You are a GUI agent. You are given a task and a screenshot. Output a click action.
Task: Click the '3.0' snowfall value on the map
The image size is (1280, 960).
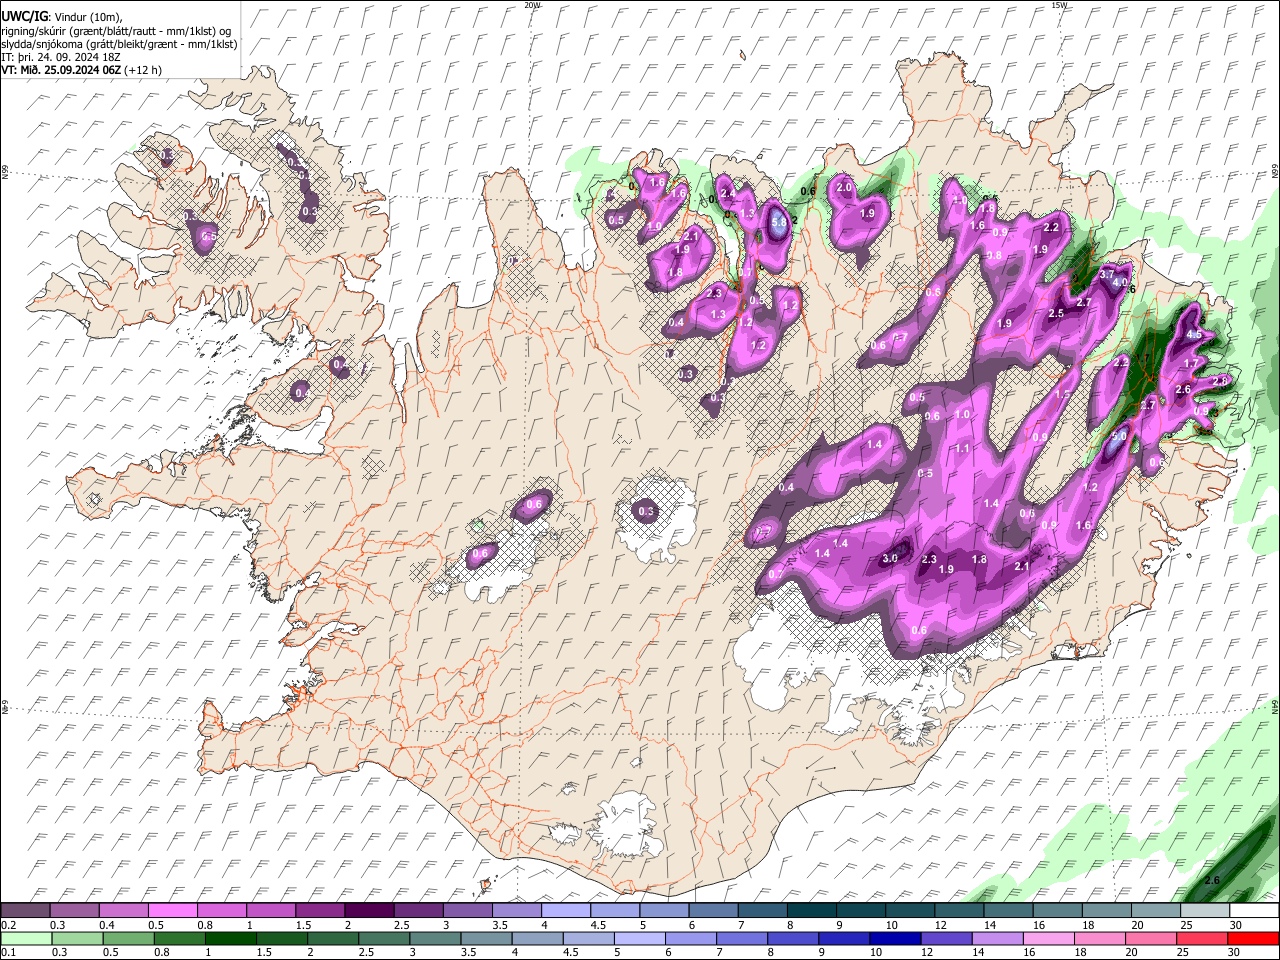(890, 559)
